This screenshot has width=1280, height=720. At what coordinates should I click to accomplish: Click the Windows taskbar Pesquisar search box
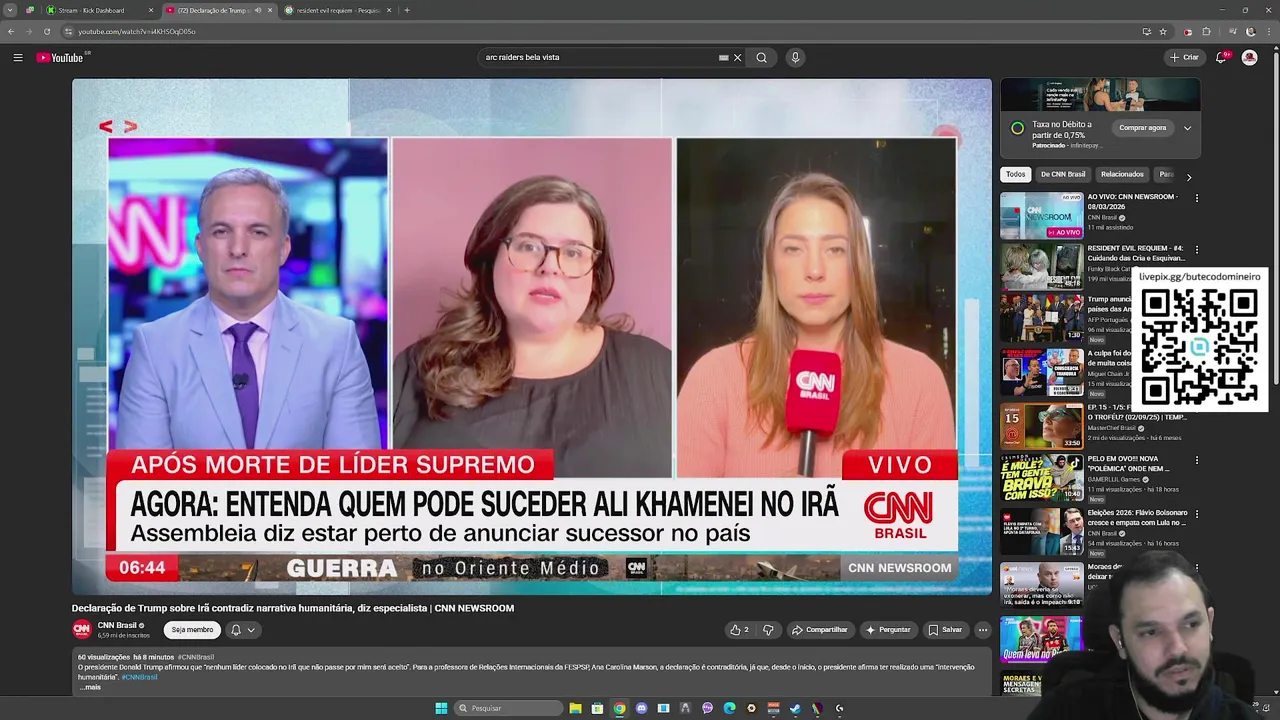coord(508,708)
